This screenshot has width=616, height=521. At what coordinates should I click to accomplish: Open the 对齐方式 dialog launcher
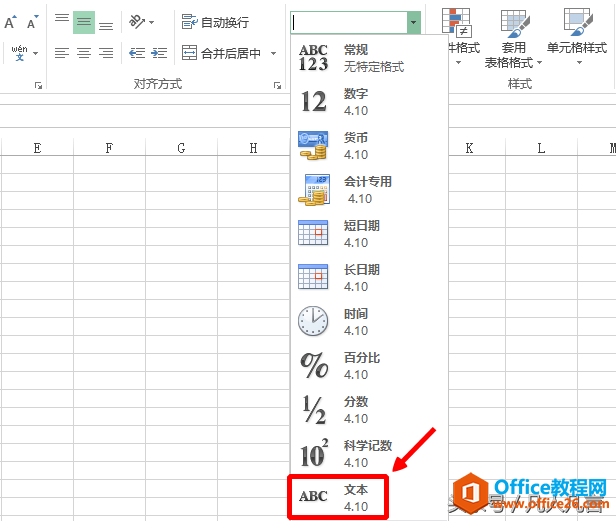[277, 85]
